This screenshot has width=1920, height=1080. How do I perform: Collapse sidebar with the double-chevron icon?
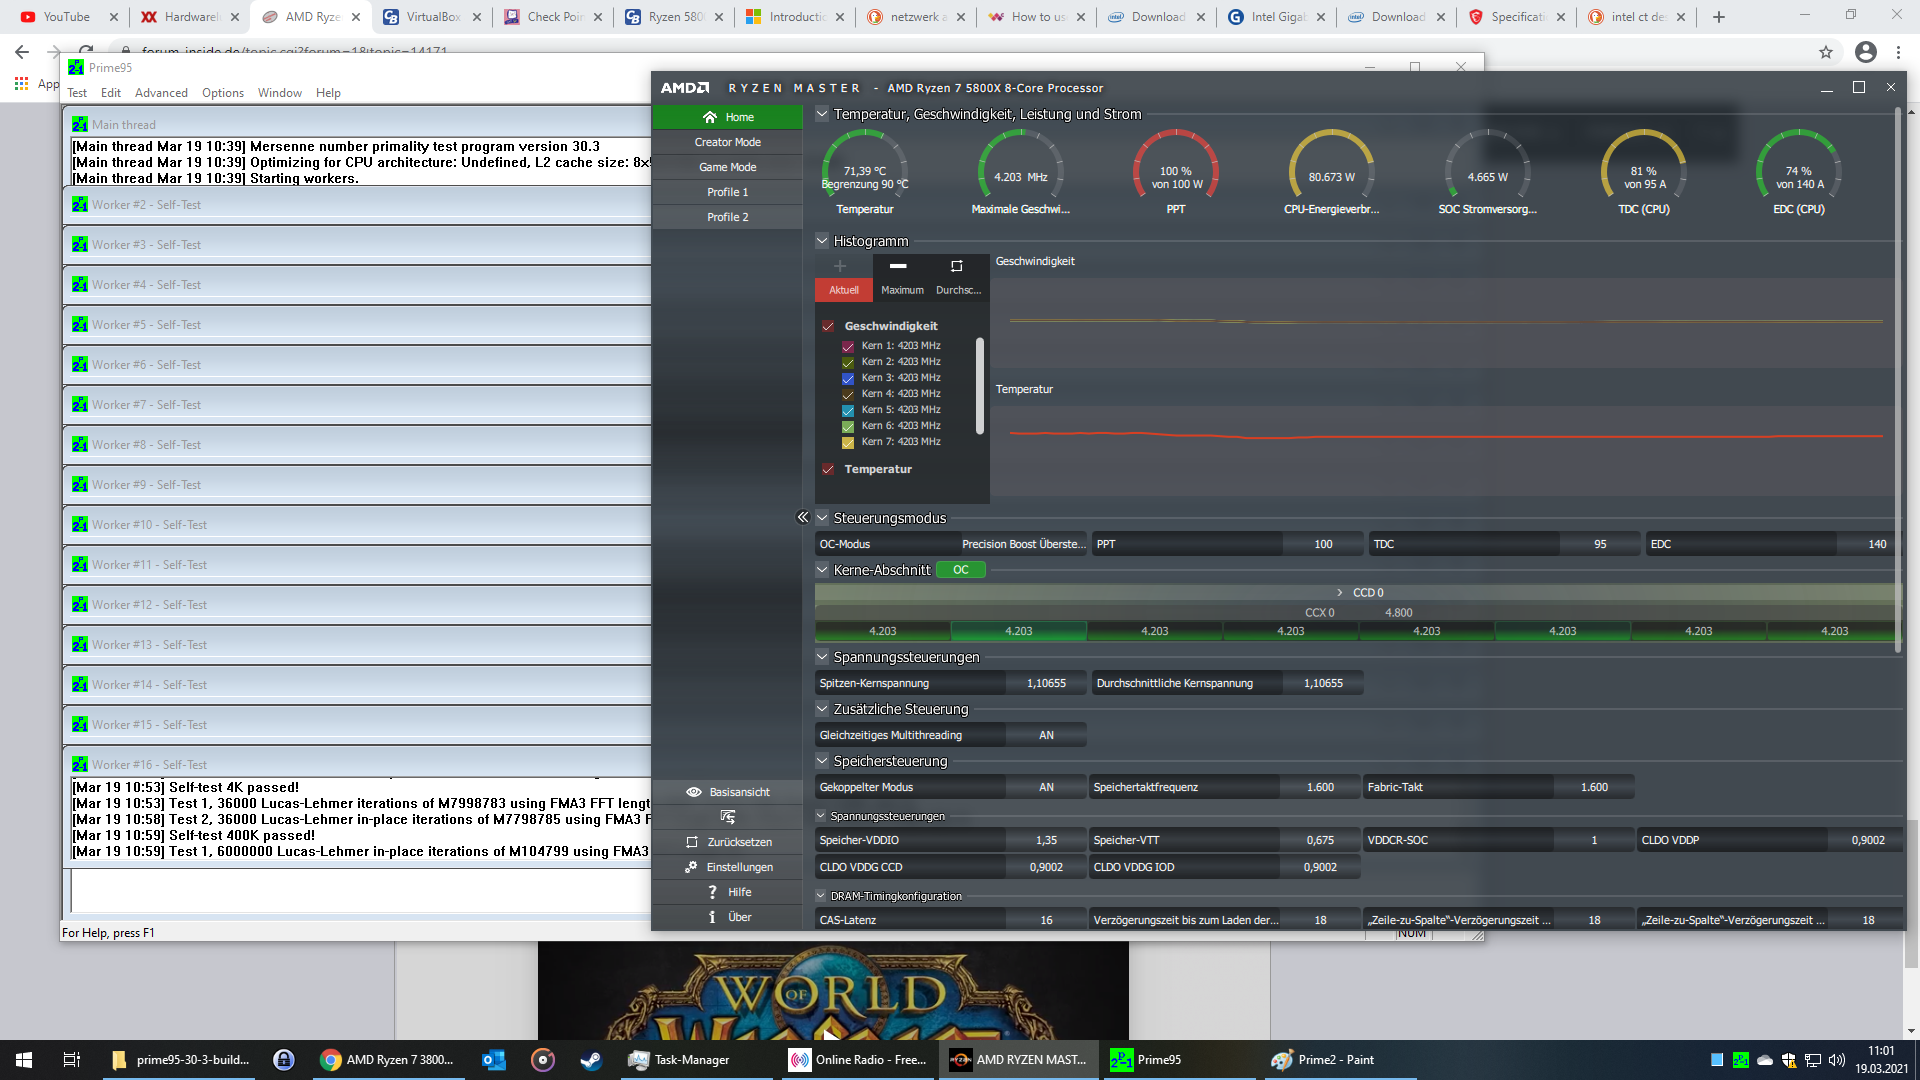click(x=802, y=517)
